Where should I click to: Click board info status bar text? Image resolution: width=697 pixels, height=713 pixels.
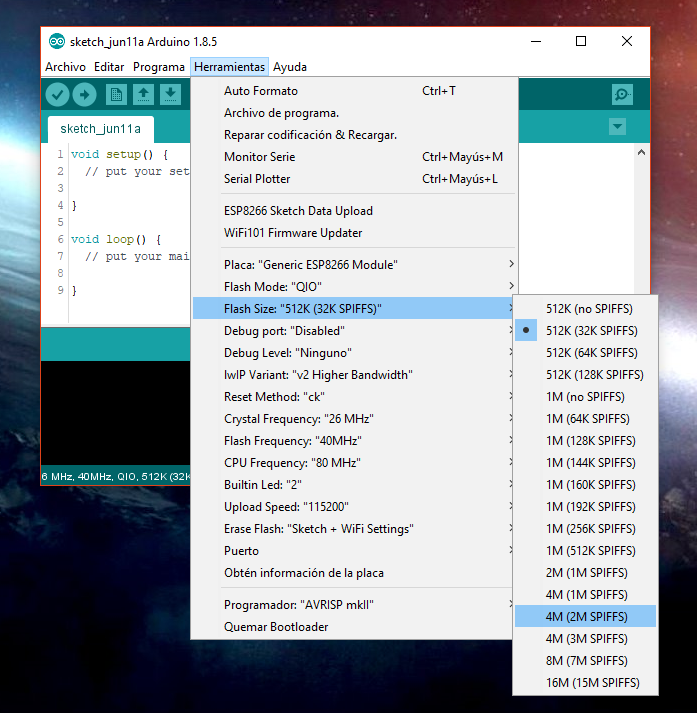(x=116, y=477)
